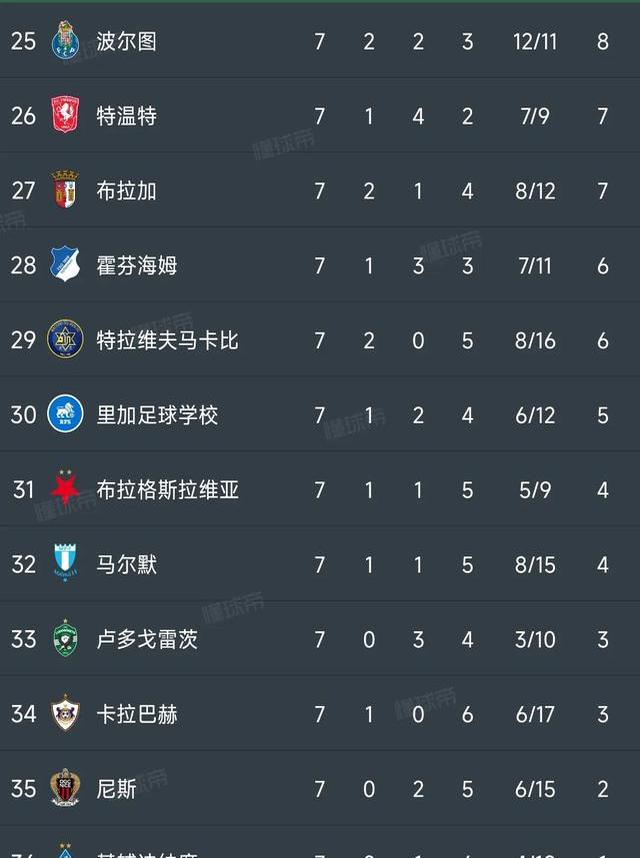Click the Malmö shield badge

(x=64, y=564)
